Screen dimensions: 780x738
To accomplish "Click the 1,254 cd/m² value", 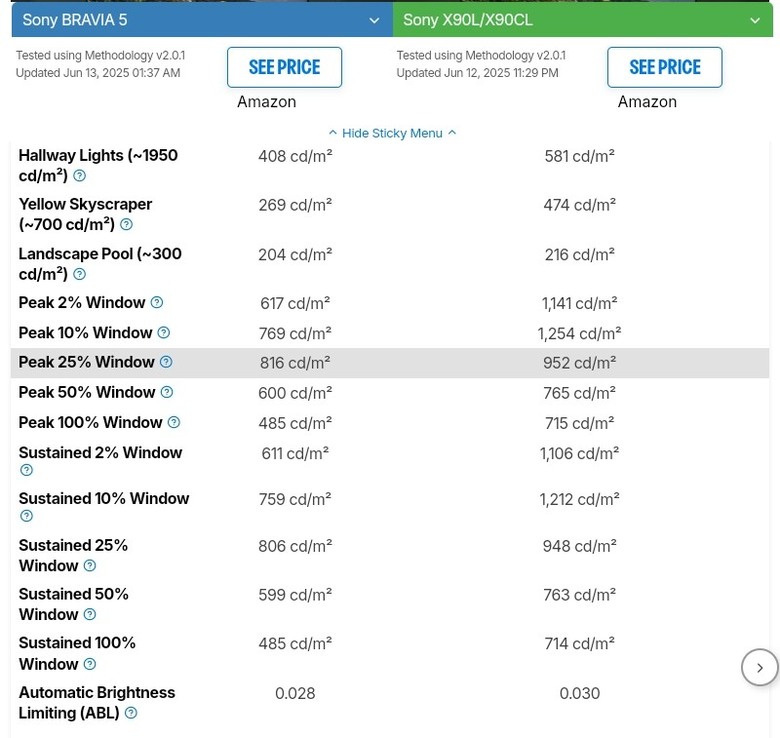I will [x=580, y=334].
